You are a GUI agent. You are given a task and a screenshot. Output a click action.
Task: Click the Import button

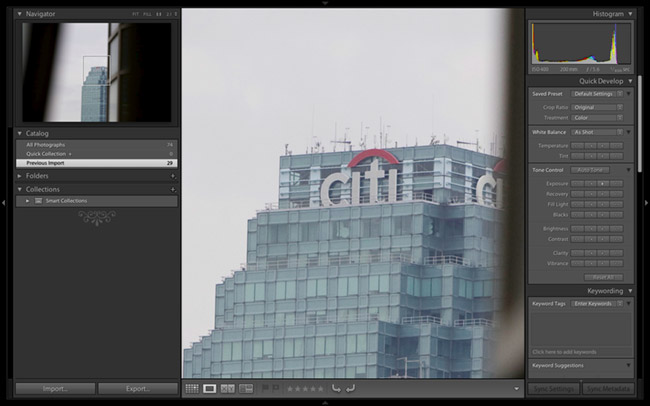55,389
